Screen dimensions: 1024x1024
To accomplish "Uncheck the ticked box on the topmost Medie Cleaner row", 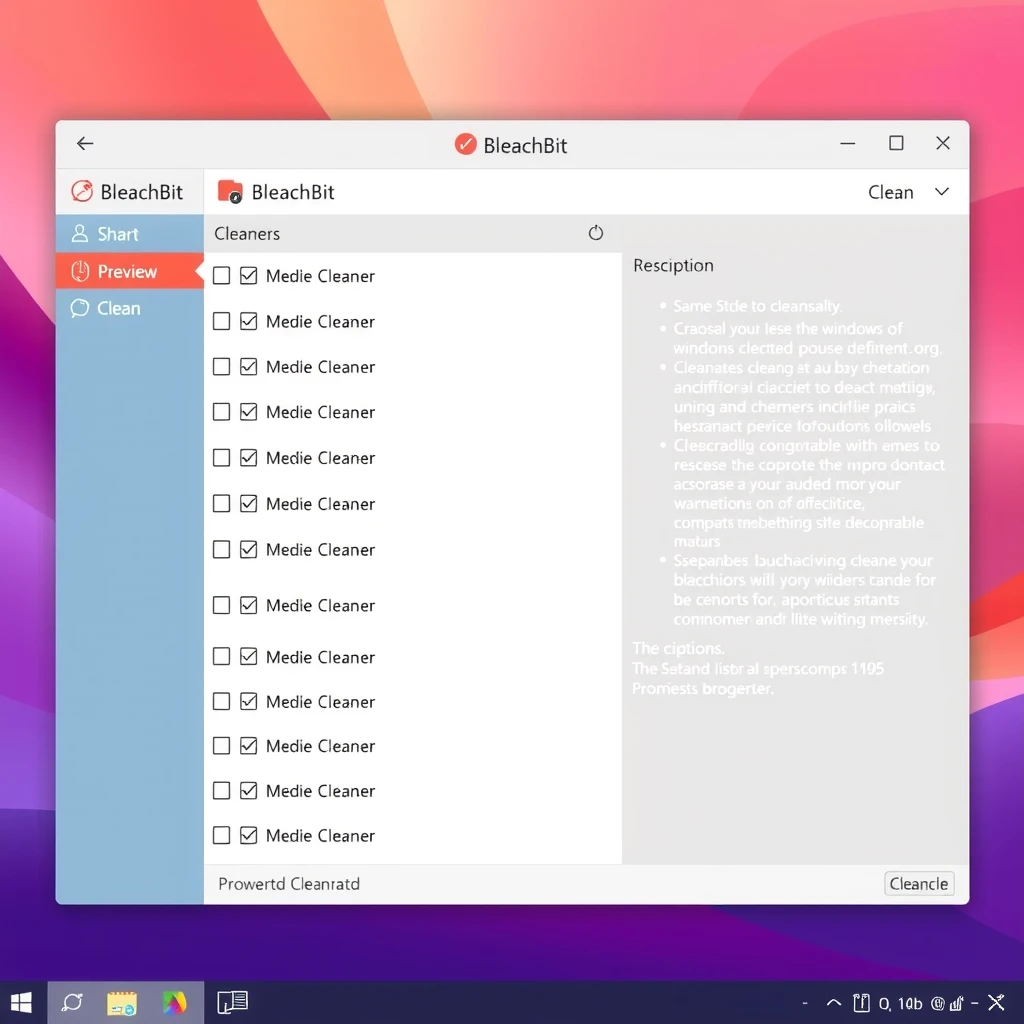I will tap(249, 276).
